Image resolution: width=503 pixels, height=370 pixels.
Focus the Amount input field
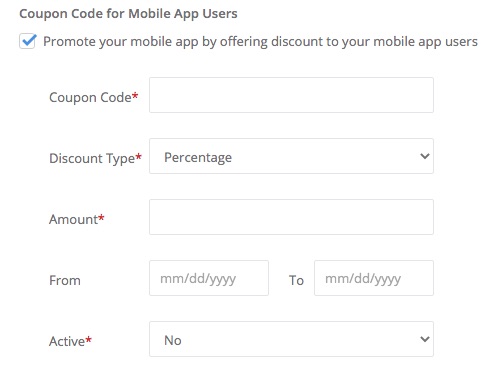[291, 217]
